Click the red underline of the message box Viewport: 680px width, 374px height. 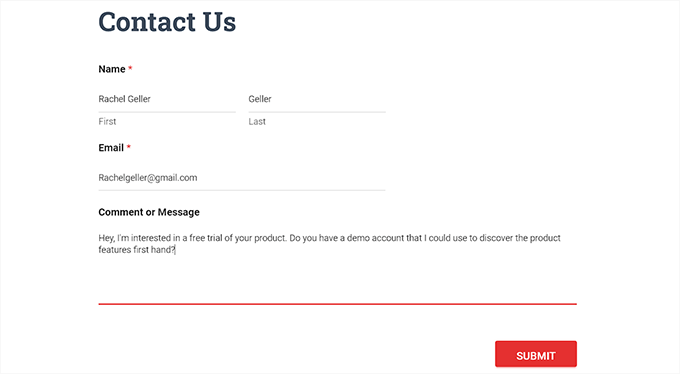[x=337, y=304]
